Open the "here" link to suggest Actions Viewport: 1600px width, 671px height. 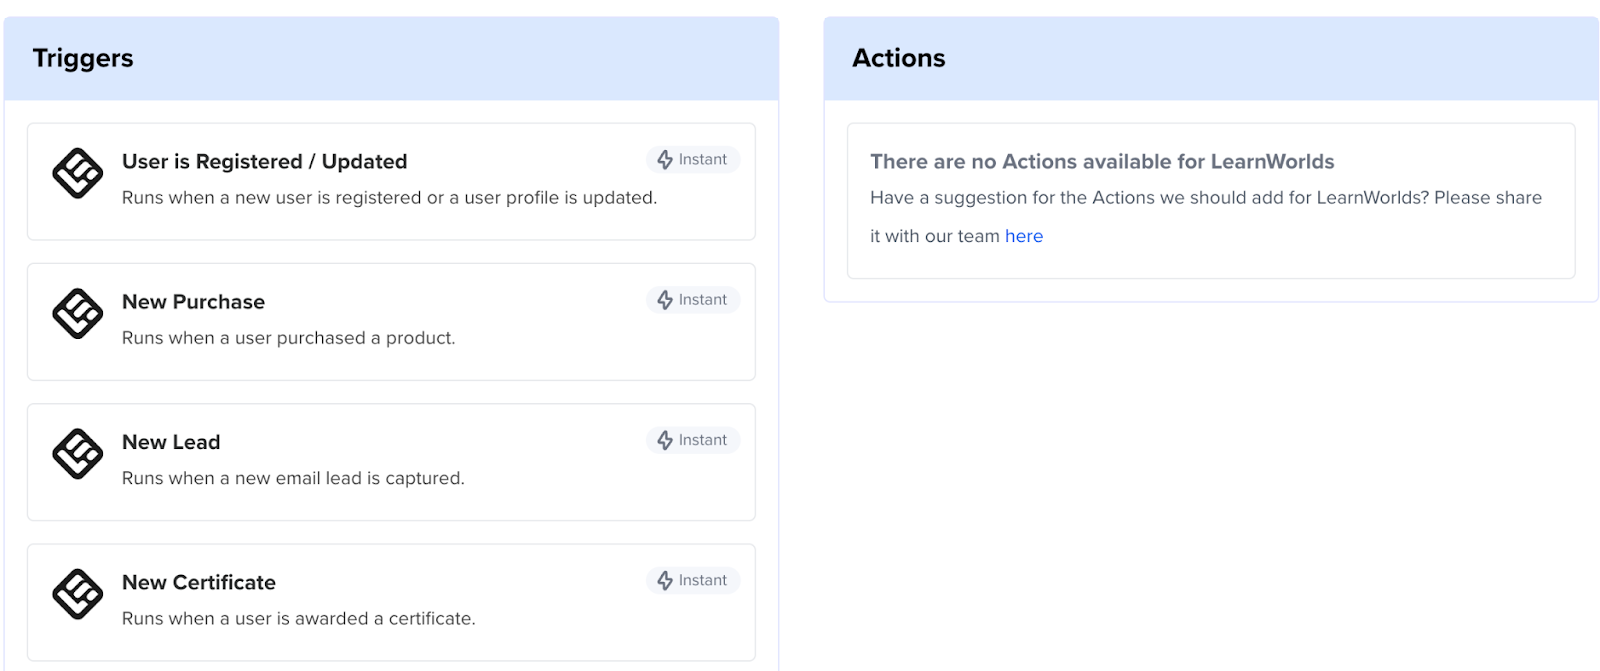[x=1023, y=236]
